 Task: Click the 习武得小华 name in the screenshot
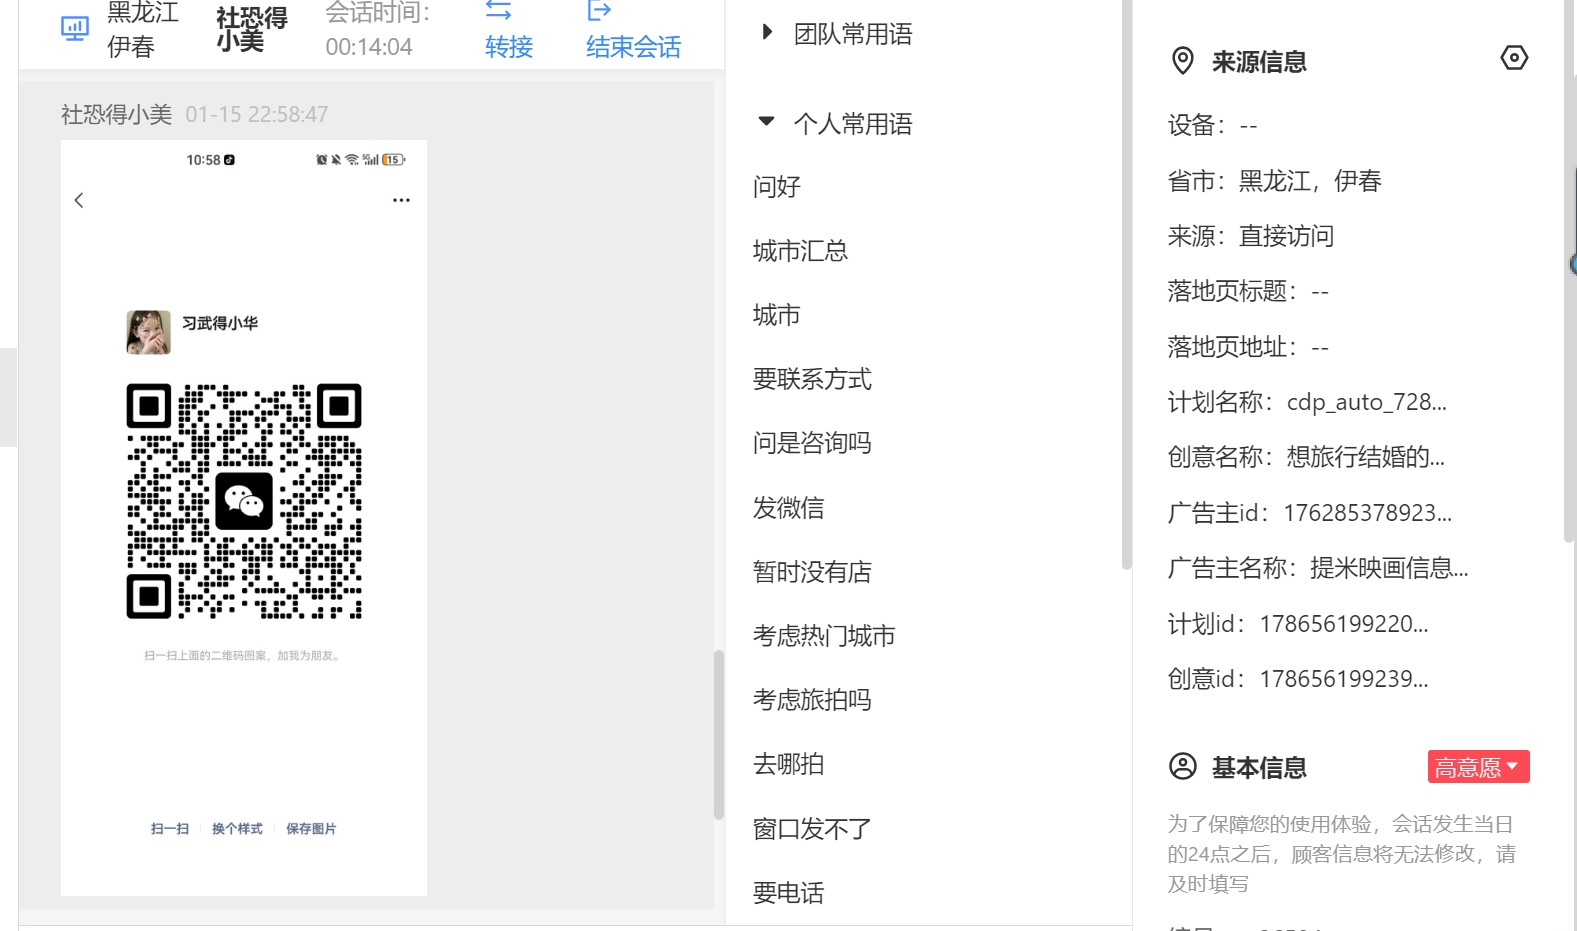pos(220,323)
